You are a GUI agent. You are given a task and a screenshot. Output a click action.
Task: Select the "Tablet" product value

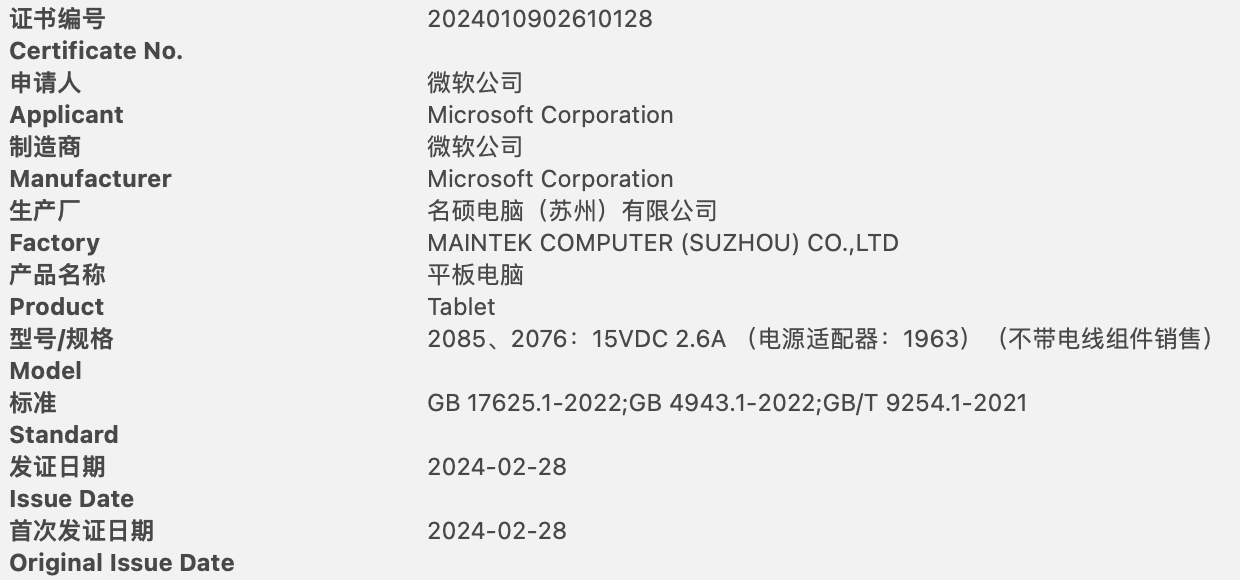click(x=461, y=307)
